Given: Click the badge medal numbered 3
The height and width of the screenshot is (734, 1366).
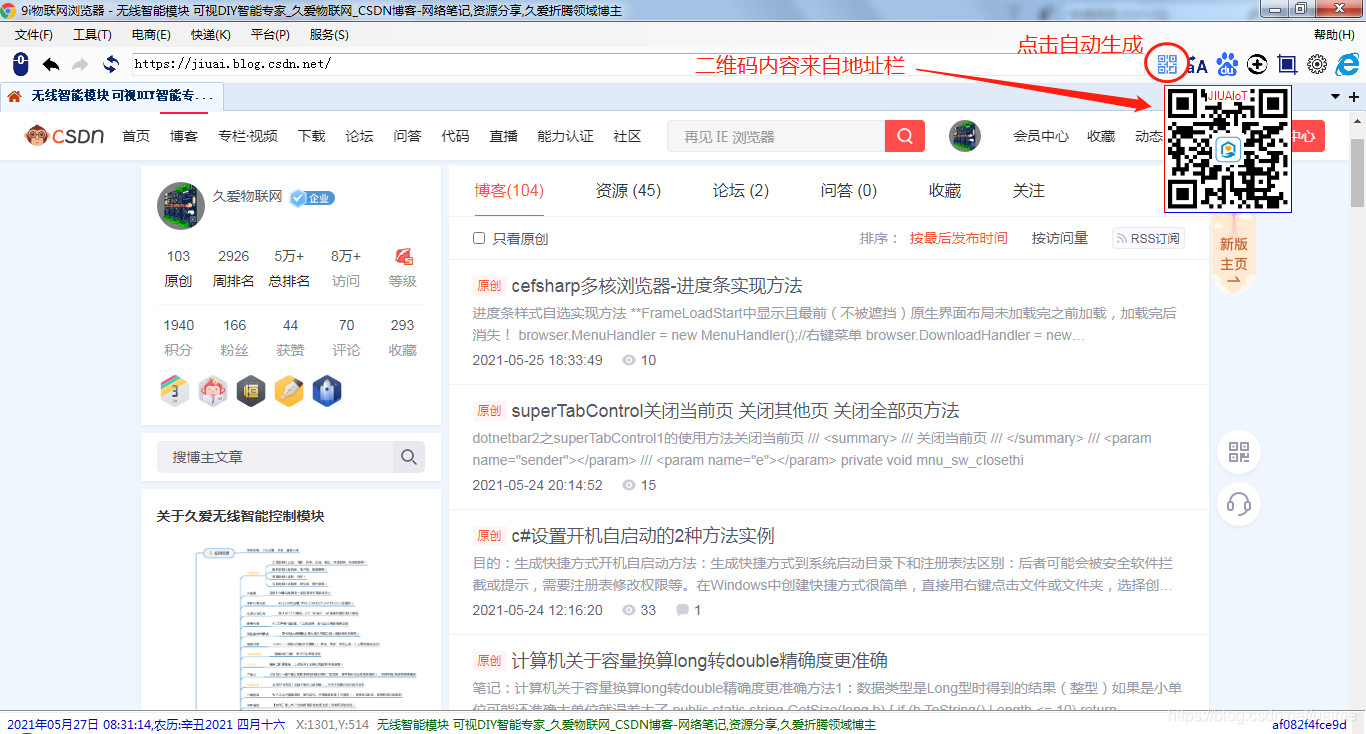Looking at the screenshot, I should (x=175, y=391).
